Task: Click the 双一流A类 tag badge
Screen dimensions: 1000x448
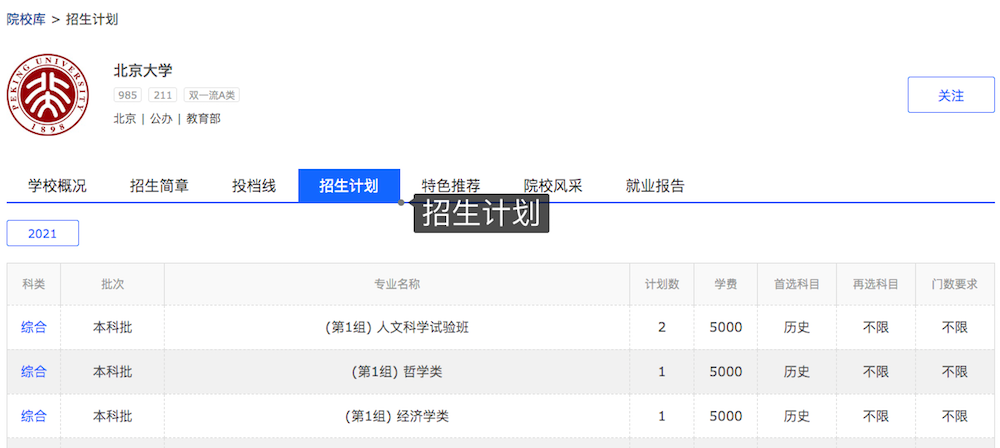Action: point(211,95)
